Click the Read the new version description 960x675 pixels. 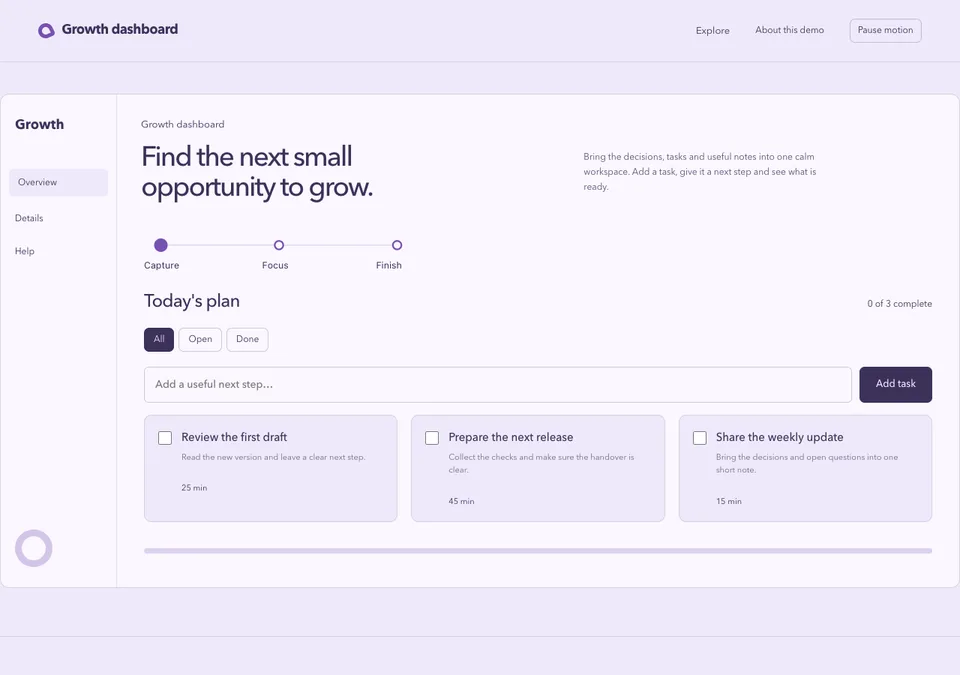coord(273,457)
